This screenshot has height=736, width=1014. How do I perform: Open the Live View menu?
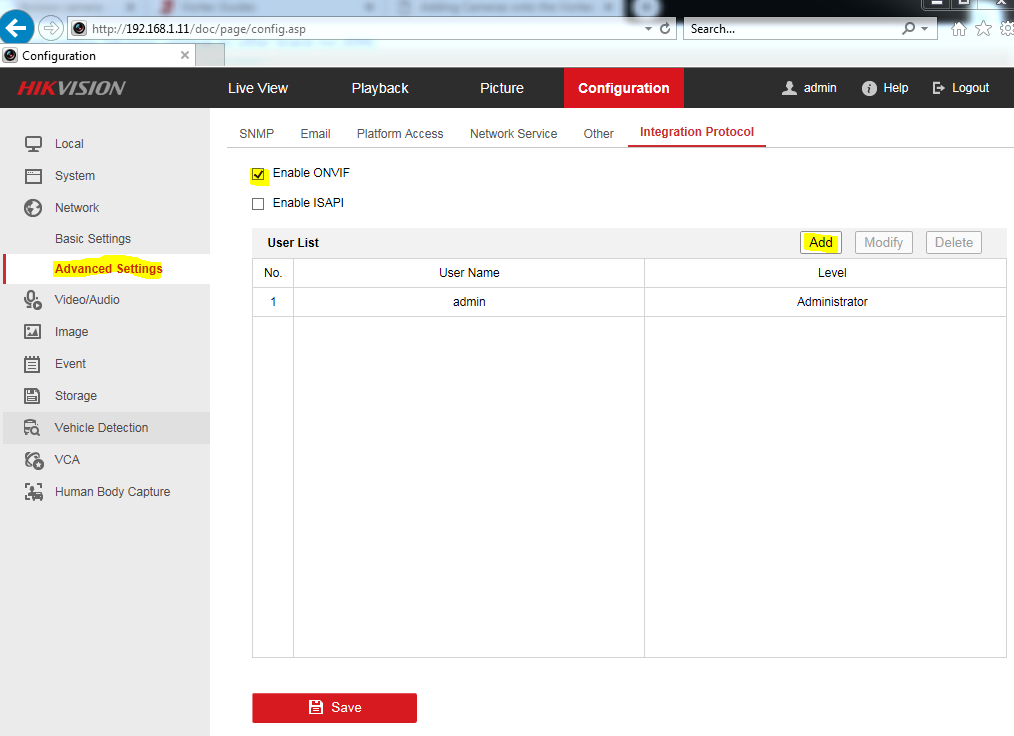[258, 88]
